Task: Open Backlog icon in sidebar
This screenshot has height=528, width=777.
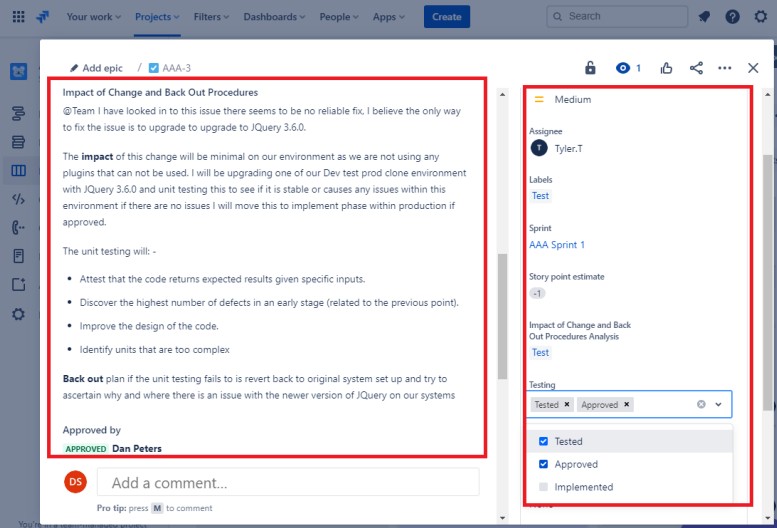Action: pyautogui.click(x=18, y=142)
